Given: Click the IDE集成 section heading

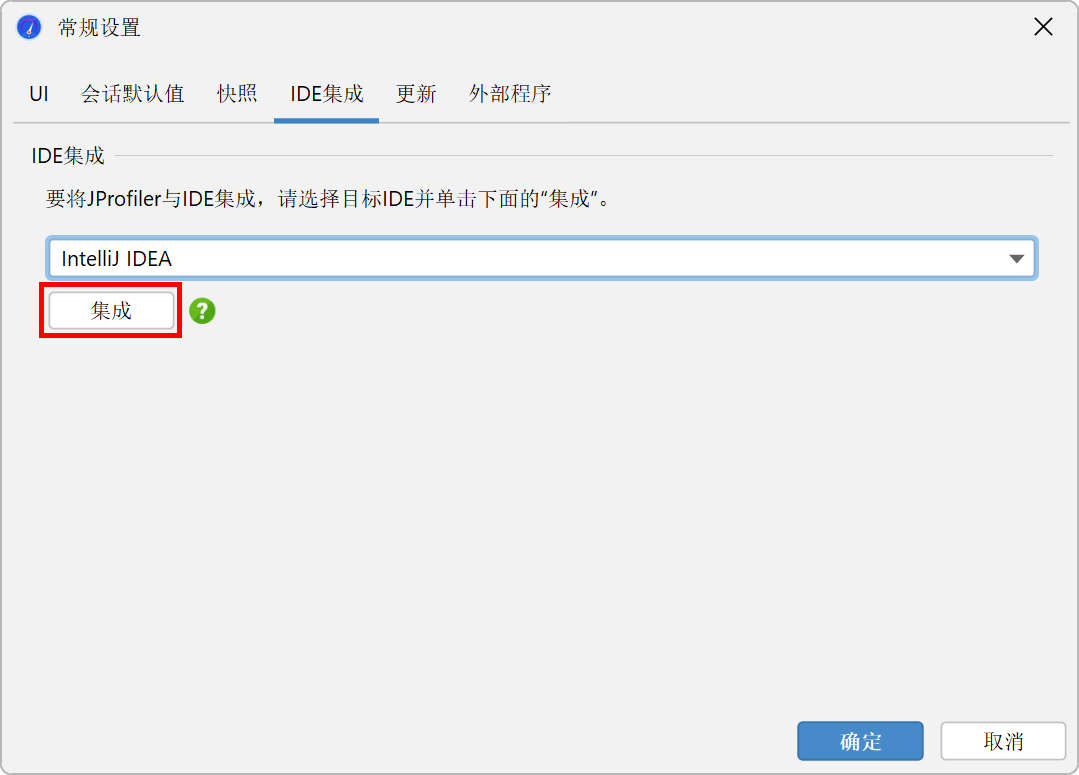Looking at the screenshot, I should tap(67, 156).
